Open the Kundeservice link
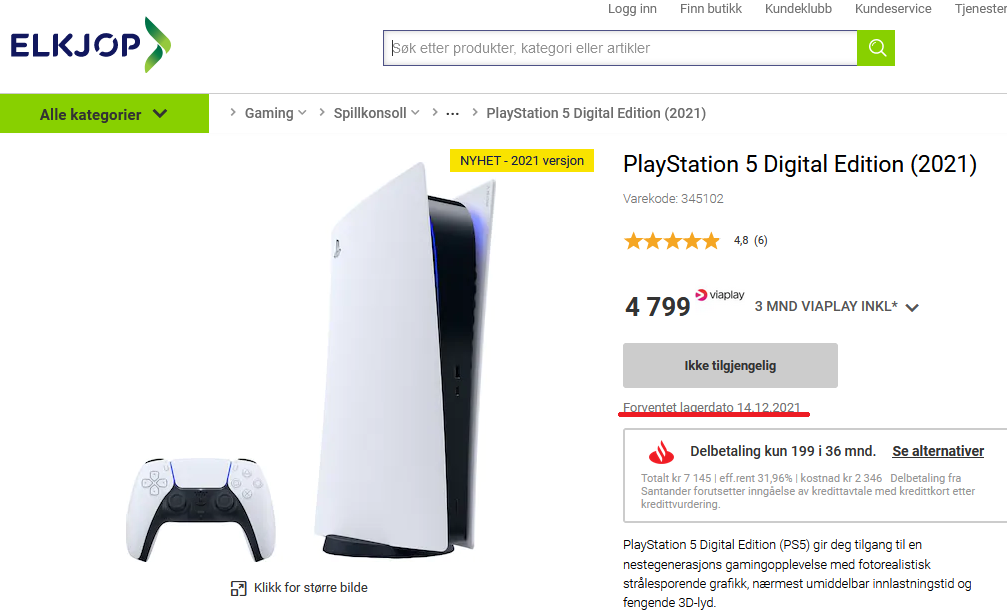The width and height of the screenshot is (1007, 613). (x=893, y=8)
